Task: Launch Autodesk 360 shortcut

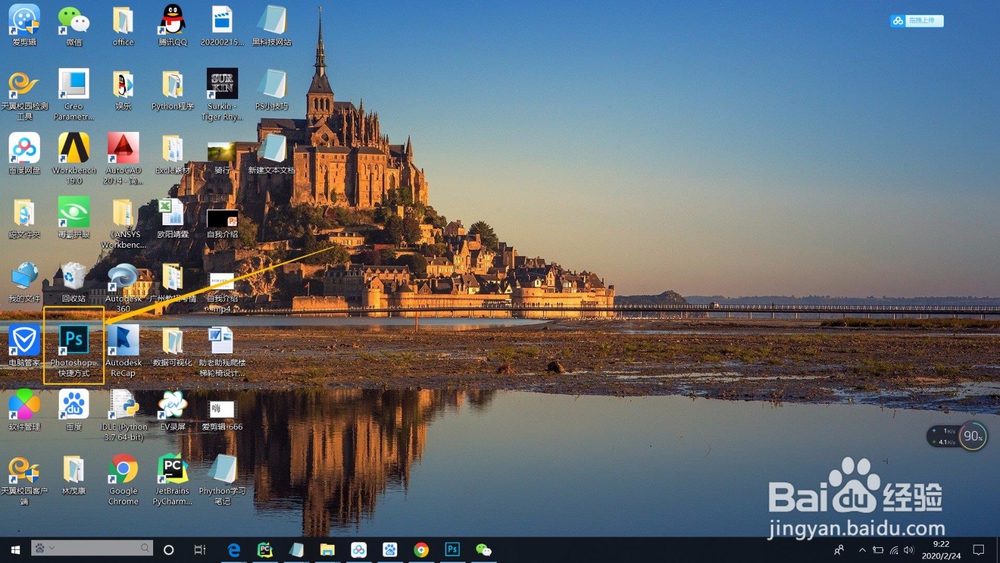Action: pyautogui.click(x=123, y=287)
